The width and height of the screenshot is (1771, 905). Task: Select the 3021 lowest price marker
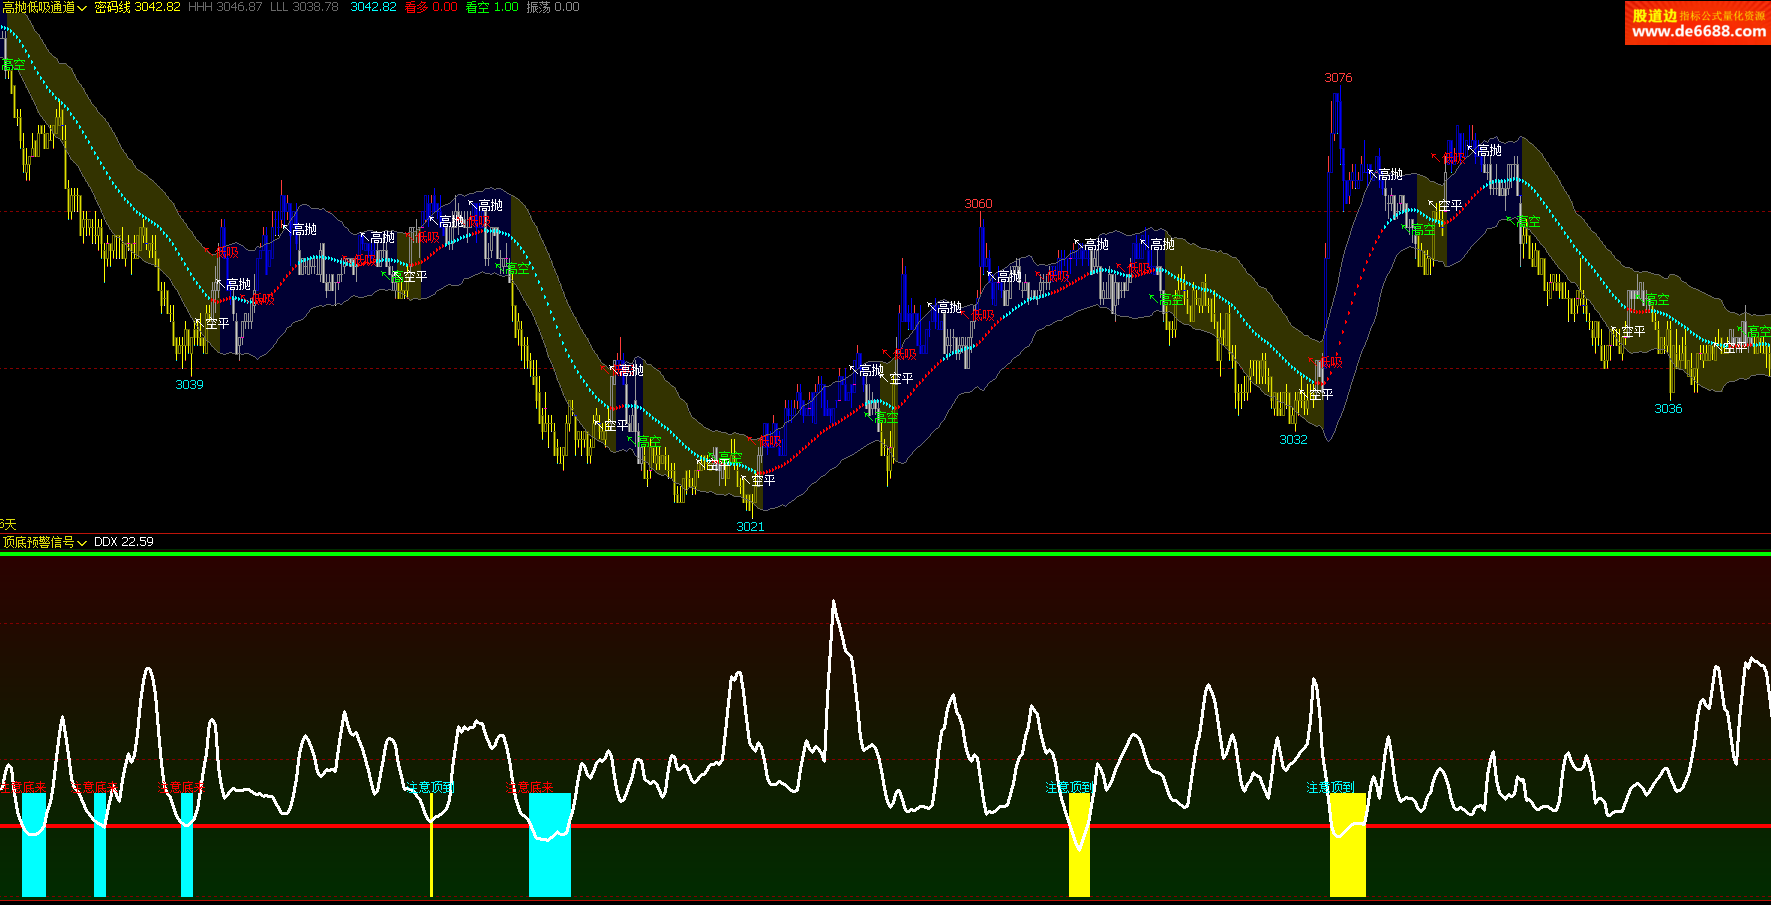(750, 527)
